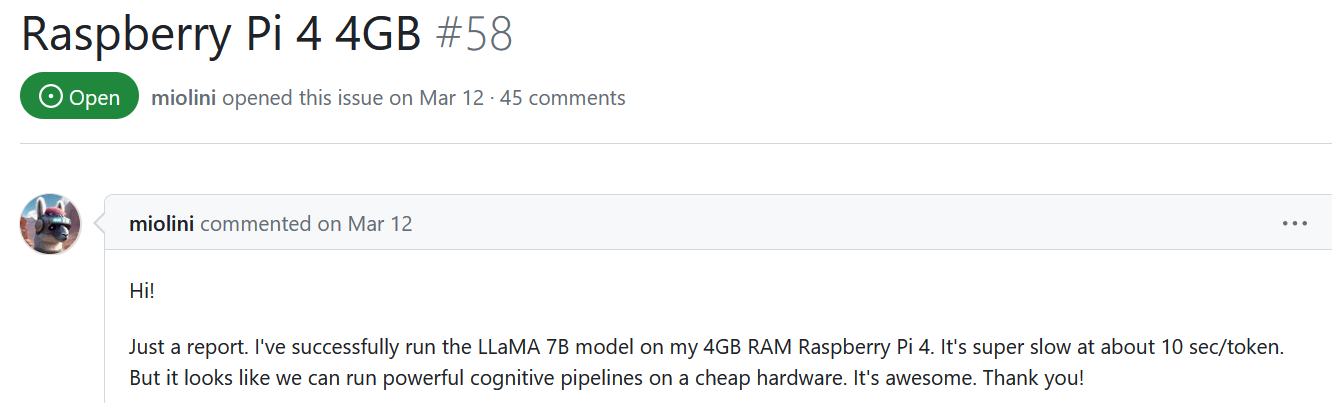Open miolini username link in comment header

162,224
